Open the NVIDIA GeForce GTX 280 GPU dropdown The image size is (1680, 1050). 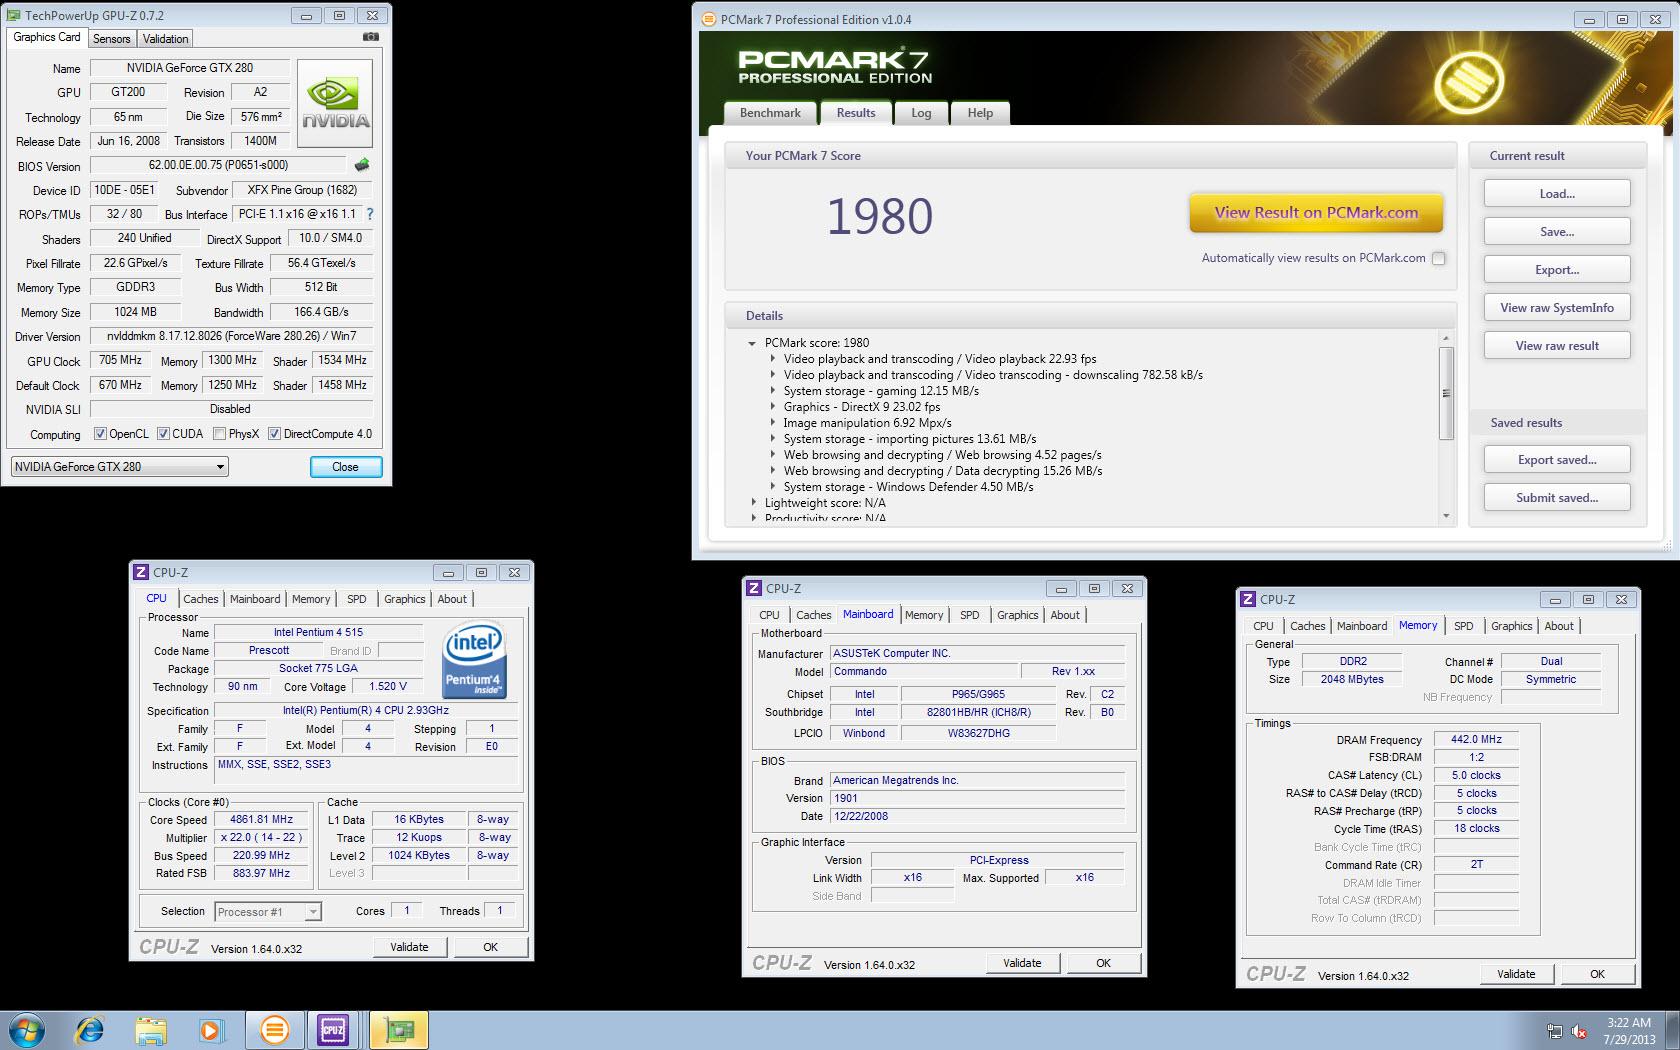coord(120,467)
